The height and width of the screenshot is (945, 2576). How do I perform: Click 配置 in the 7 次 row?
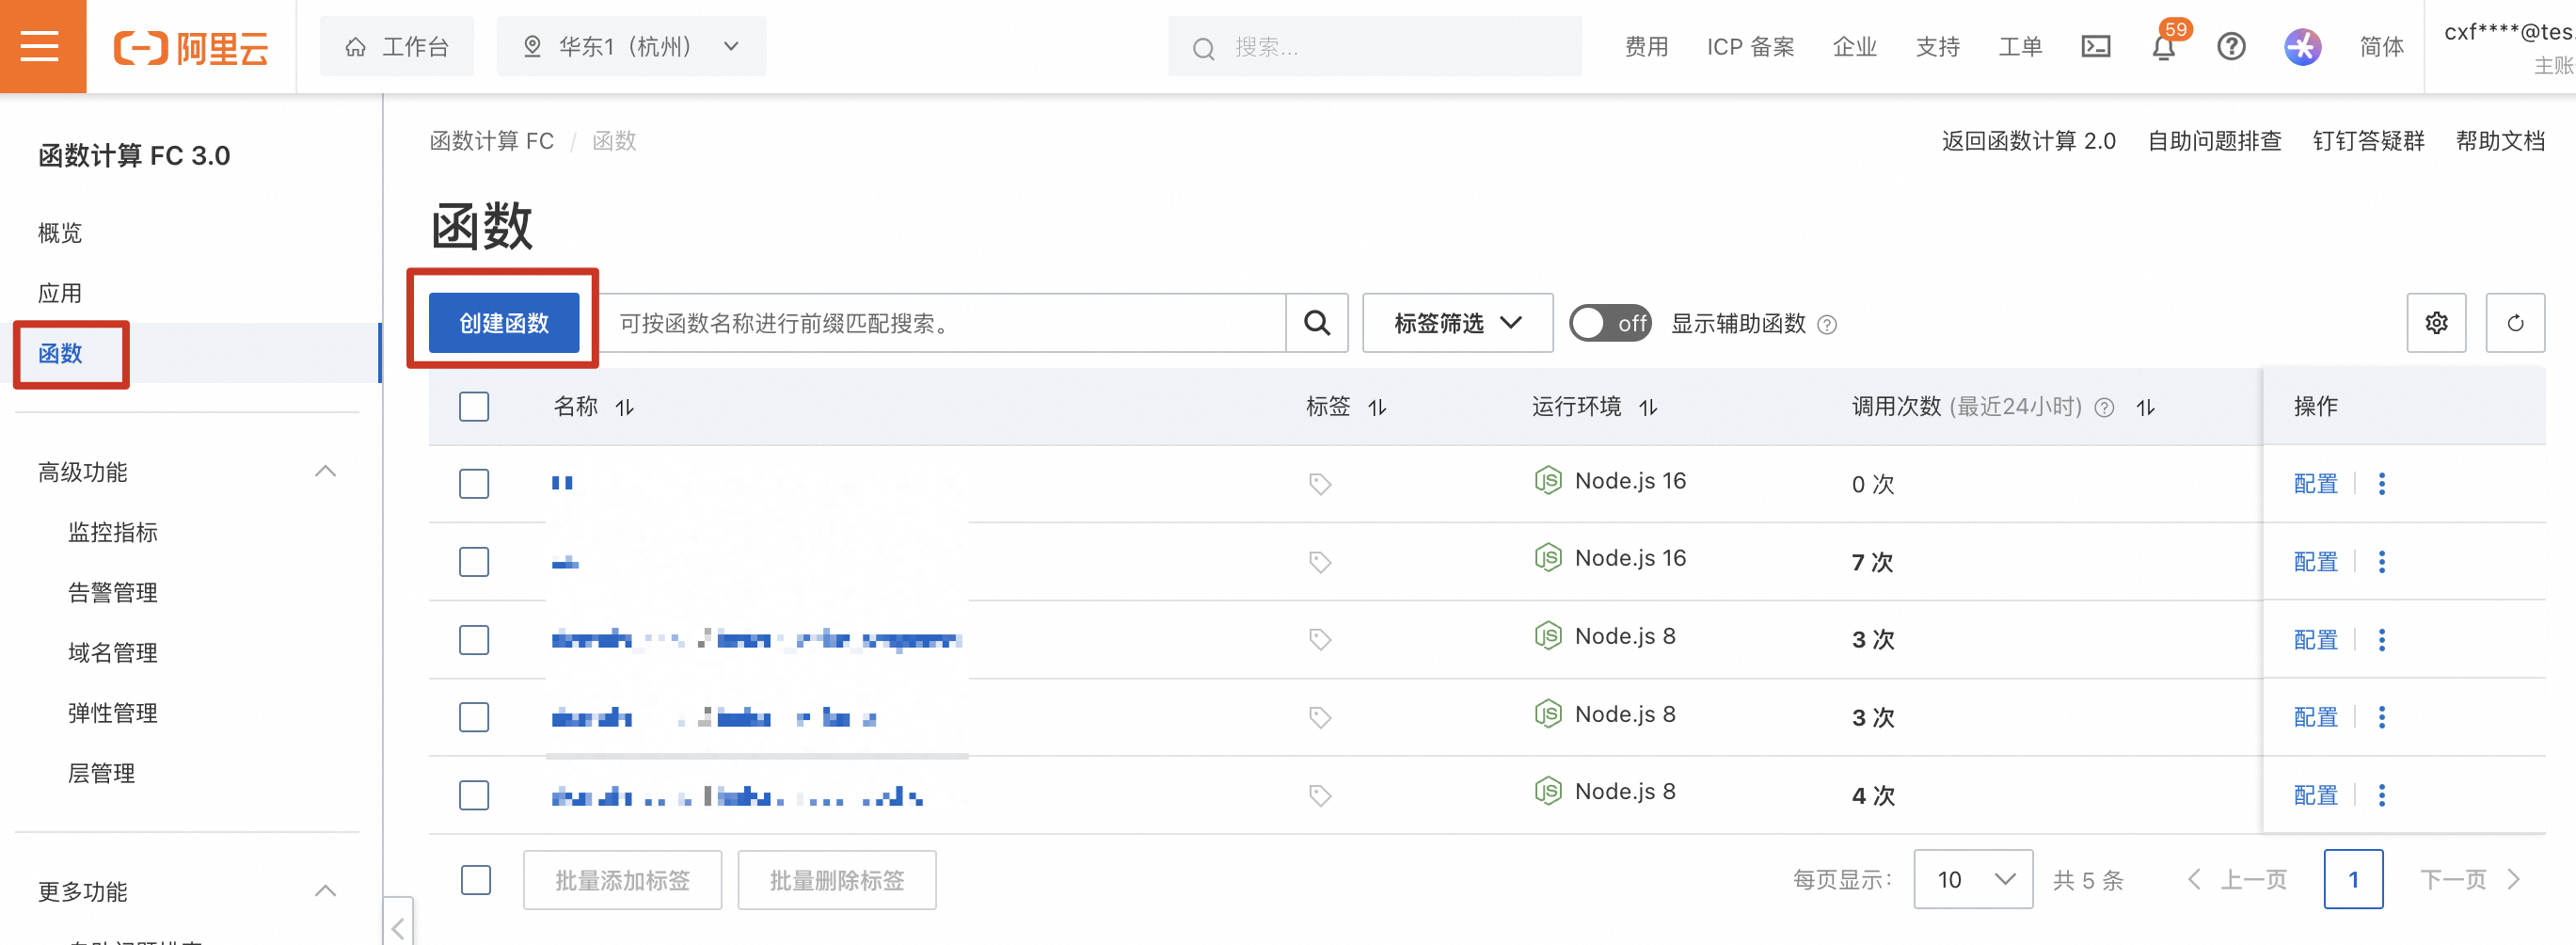(x=2315, y=562)
